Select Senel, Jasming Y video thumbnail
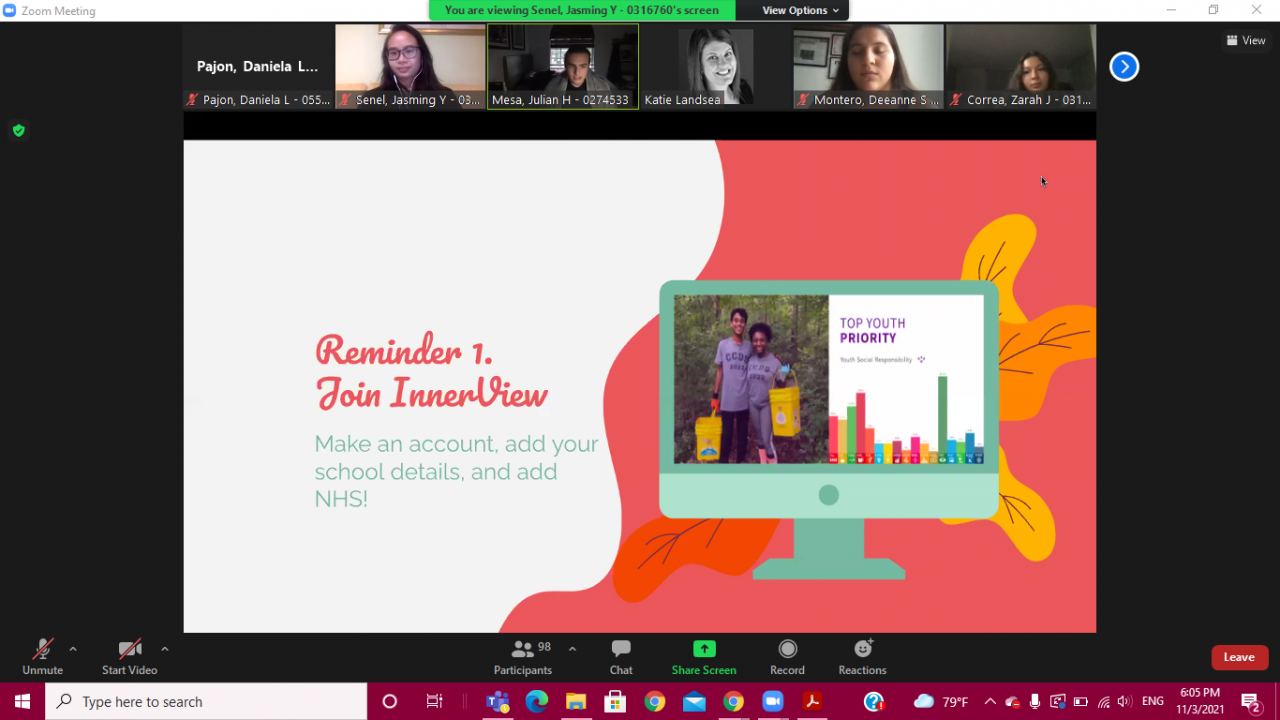The height and width of the screenshot is (720, 1280). 410,66
